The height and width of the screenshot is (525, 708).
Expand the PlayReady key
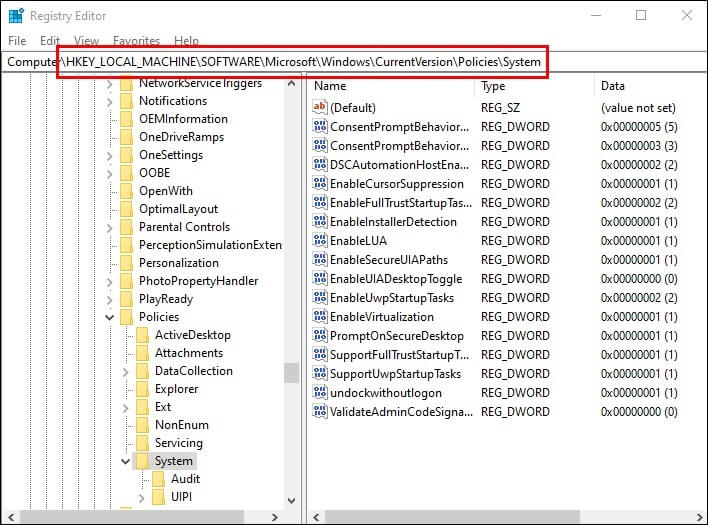(x=110, y=299)
